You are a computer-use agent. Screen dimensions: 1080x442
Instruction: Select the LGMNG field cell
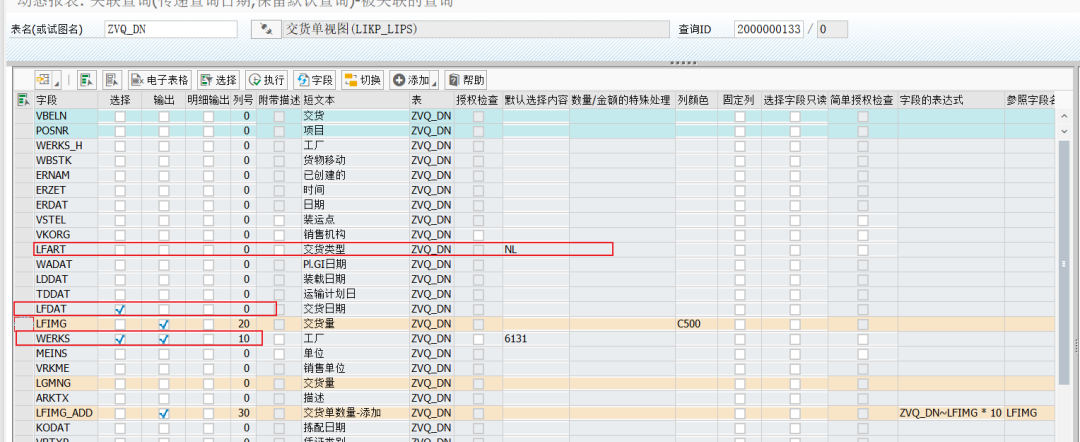65,383
